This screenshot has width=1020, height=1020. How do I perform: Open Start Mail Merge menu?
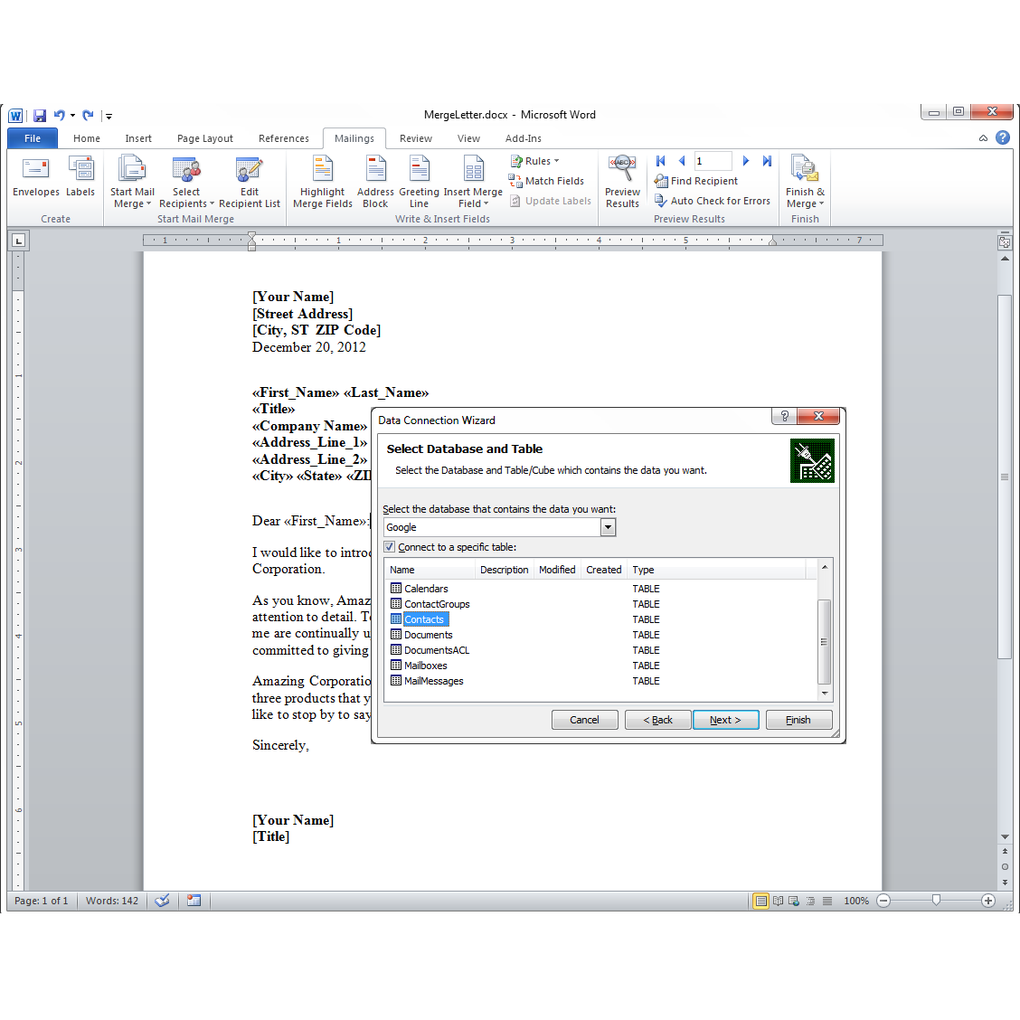pyautogui.click(x=132, y=181)
